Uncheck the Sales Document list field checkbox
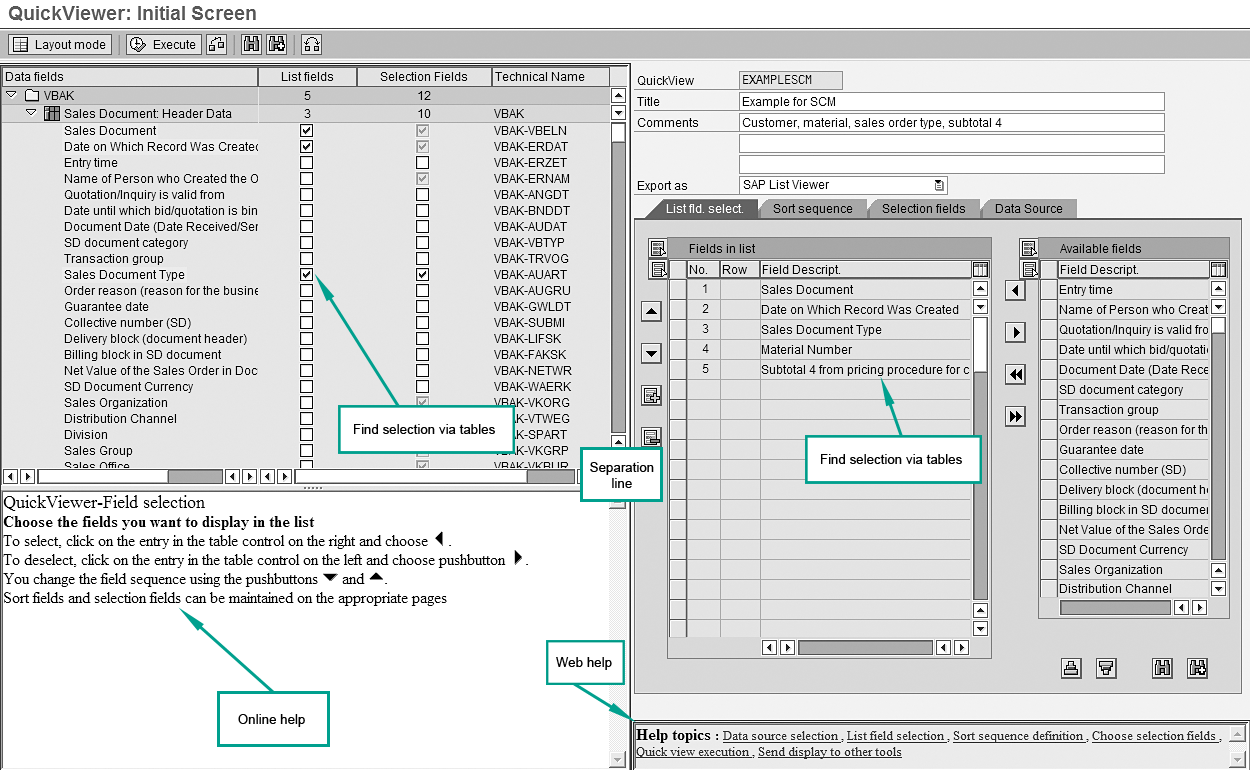This screenshot has width=1250, height=770. coord(306,130)
